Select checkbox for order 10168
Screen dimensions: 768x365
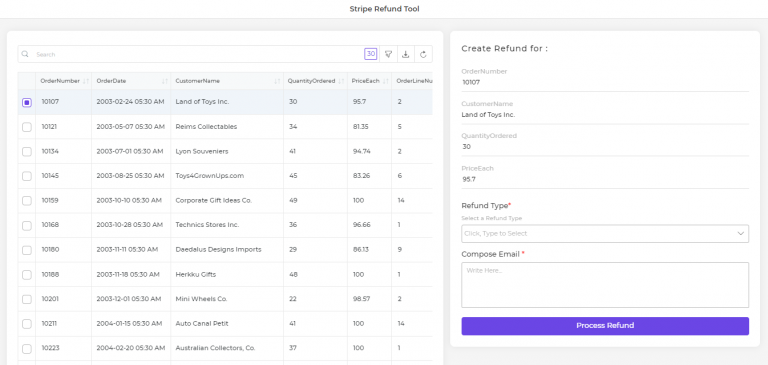point(27,225)
